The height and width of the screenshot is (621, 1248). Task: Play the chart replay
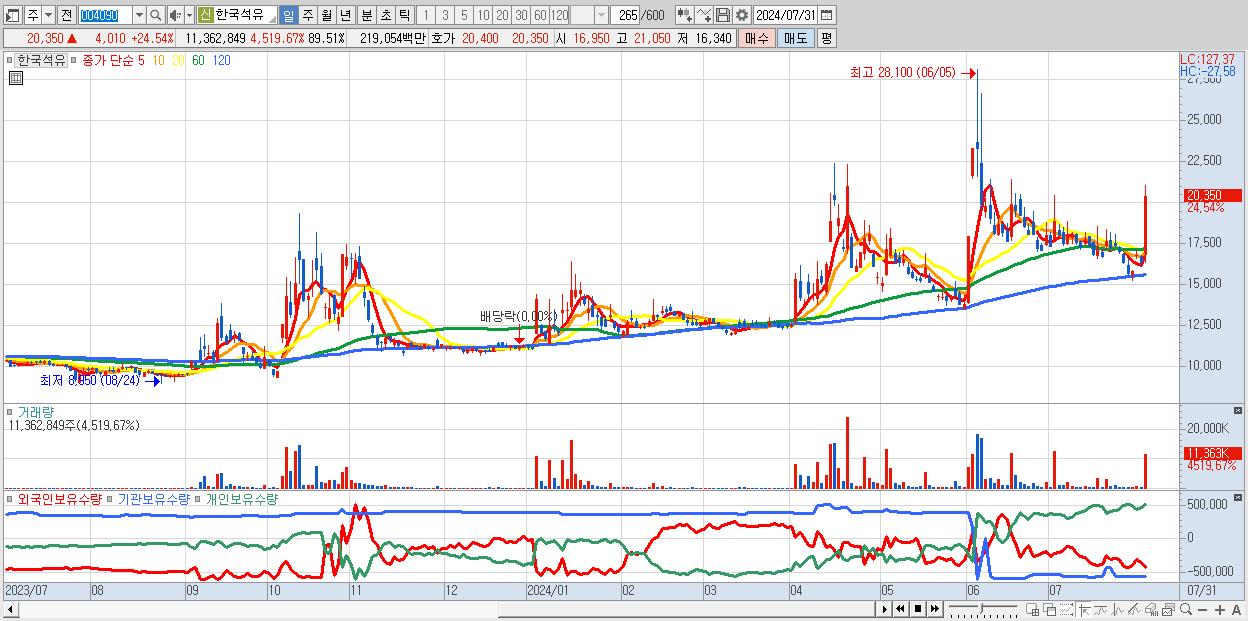click(885, 609)
